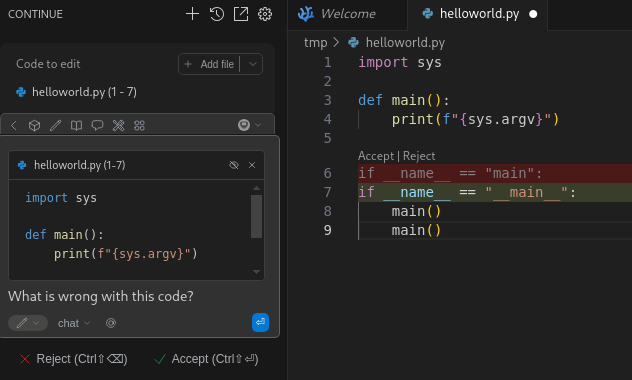Screen dimensions: 632x380
Task: Expand the Add file dropdown arrow
Action: pyautogui.click(x=252, y=64)
